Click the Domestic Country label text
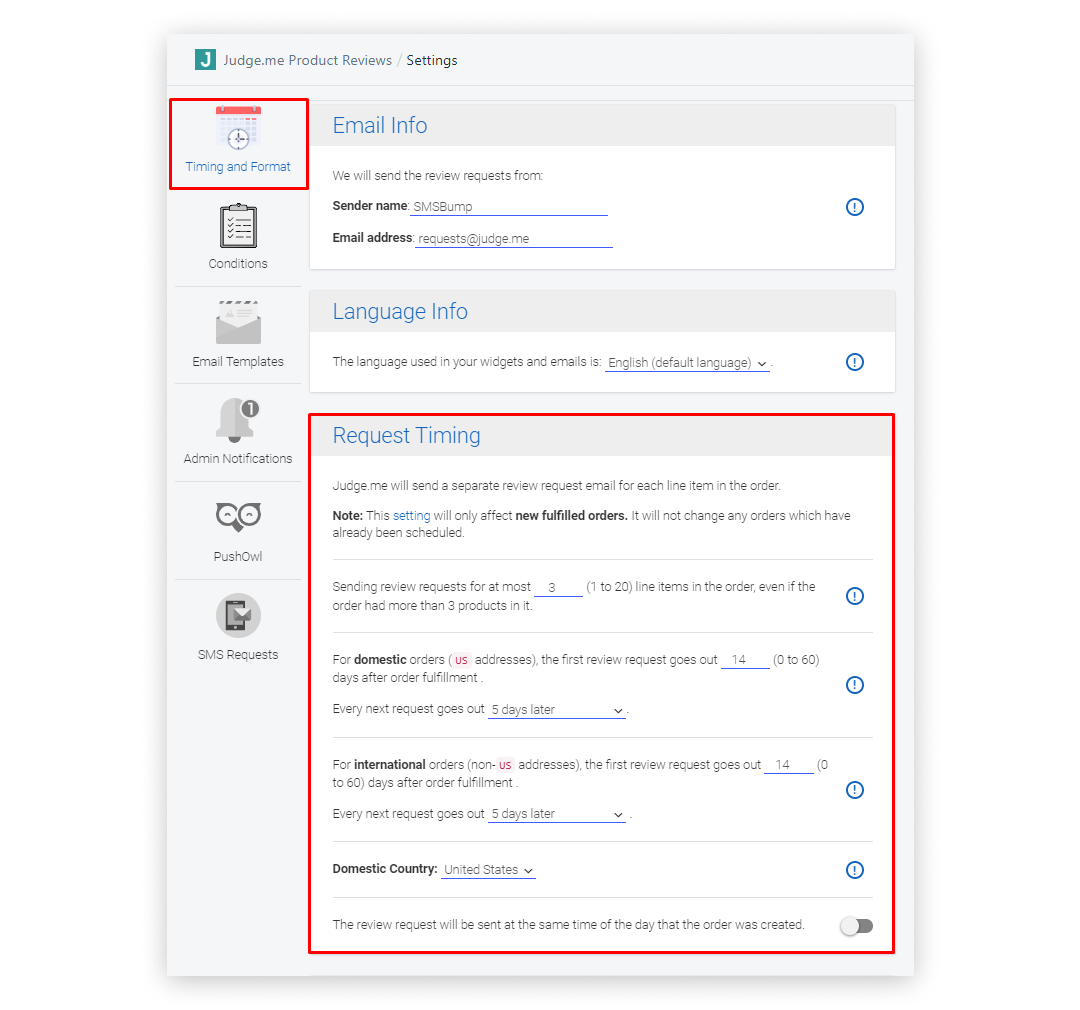 (x=385, y=869)
